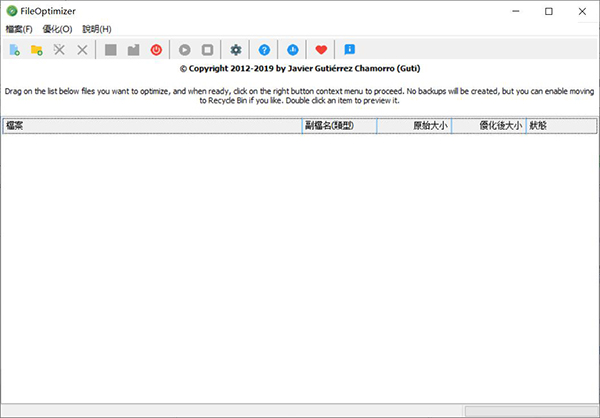The width and height of the screenshot is (600, 418).
Task: Click the gray chart-shaped toolbar icon
Action: (133, 50)
